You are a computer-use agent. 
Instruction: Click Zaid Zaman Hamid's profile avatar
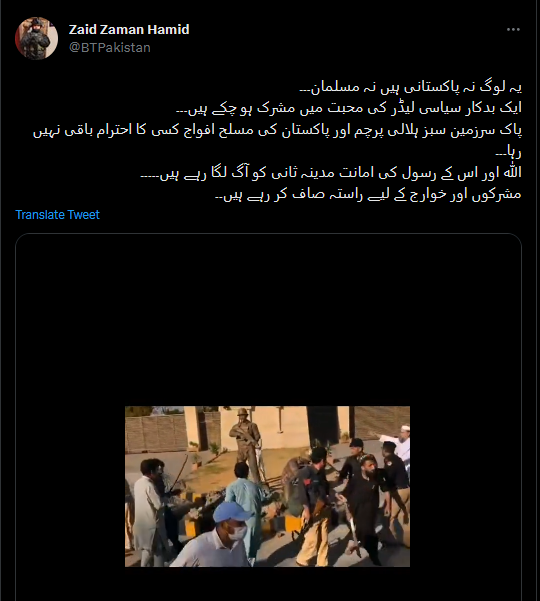(36, 38)
